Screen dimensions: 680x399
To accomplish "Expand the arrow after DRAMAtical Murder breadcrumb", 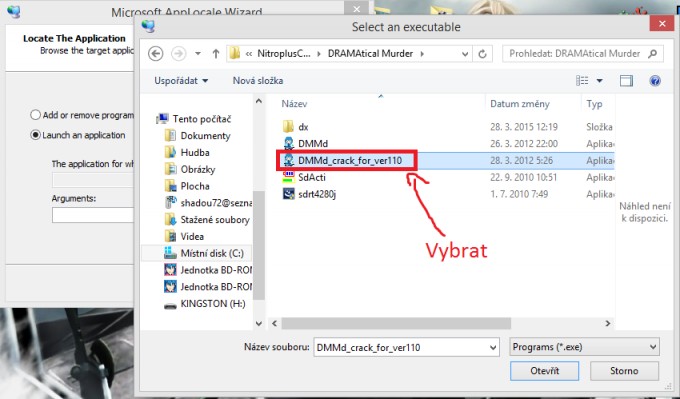I will [422, 54].
